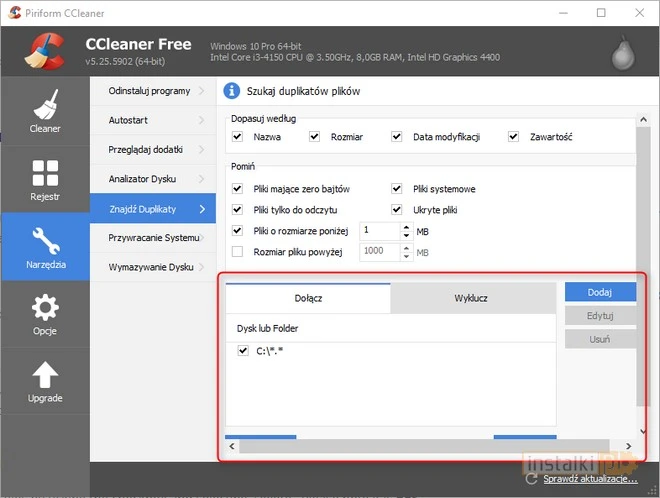Open the Cleaner broom section
Screen dimensions: 660x498
[x=45, y=111]
